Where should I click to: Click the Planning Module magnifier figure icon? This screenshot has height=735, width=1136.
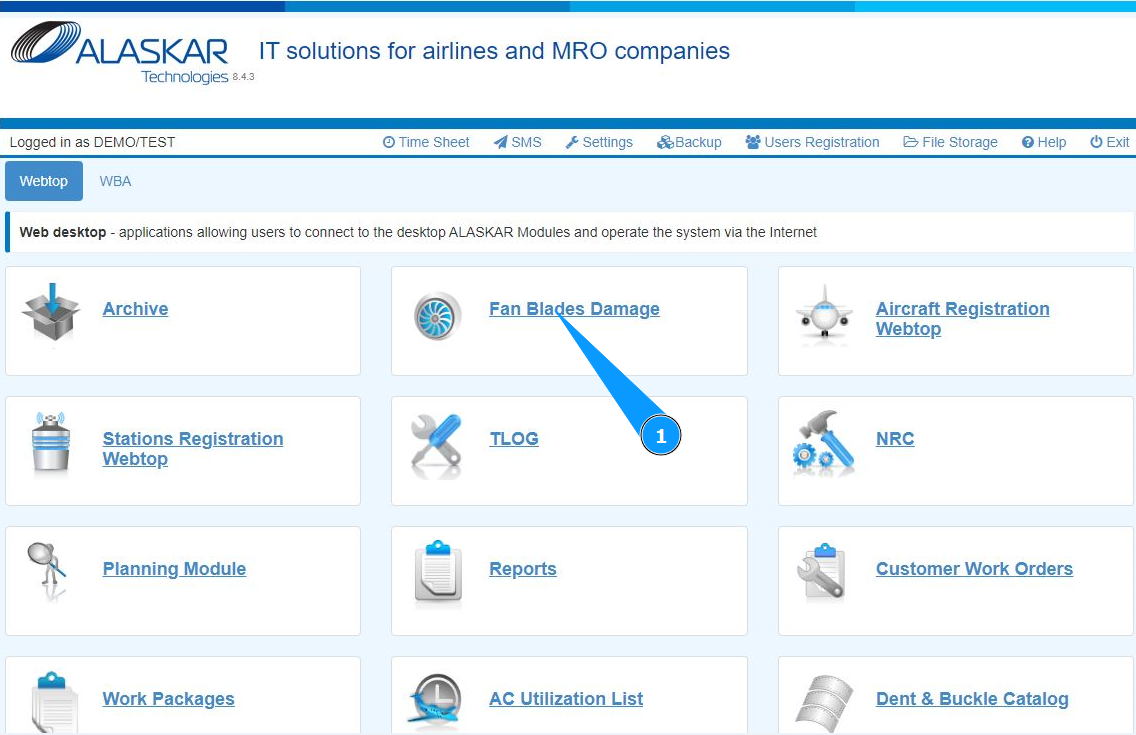coord(47,572)
